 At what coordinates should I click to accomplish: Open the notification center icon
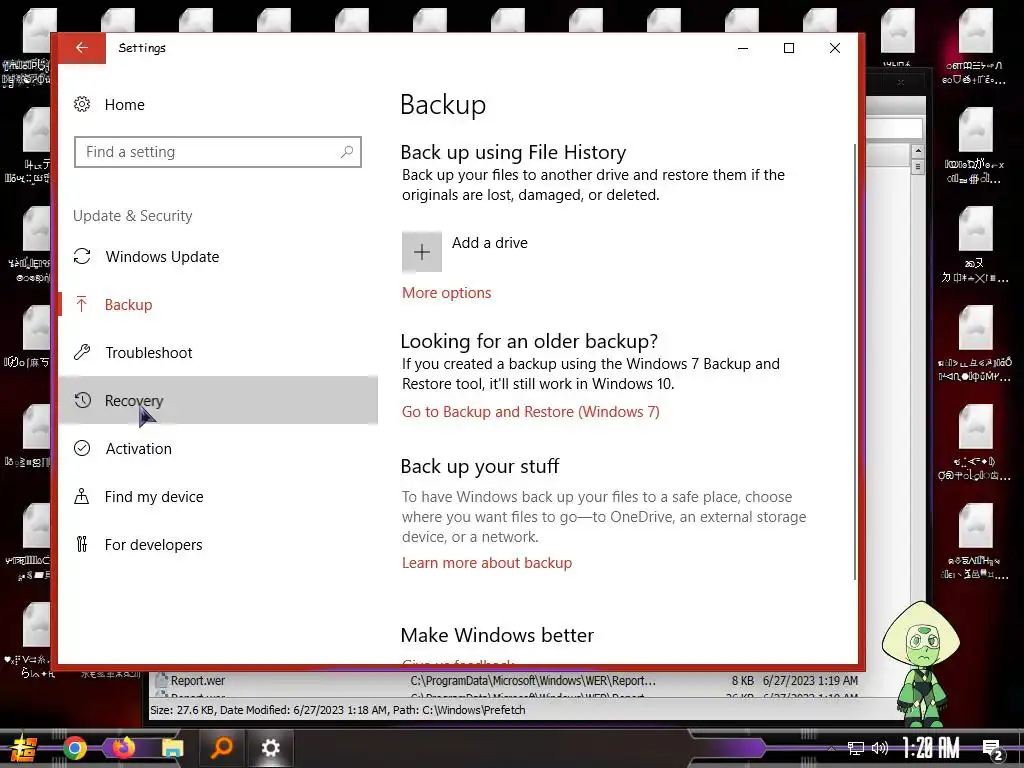(x=993, y=749)
